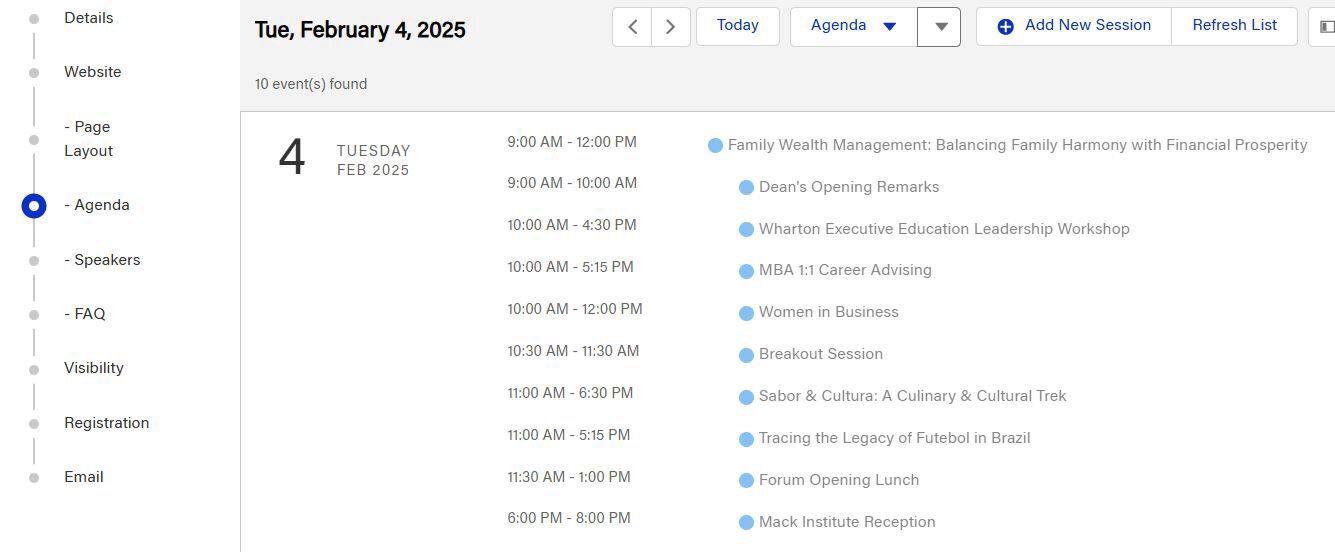This screenshot has height=552, width=1335.
Task: Click the plus icon for Add New Session
Action: pos(1006,27)
